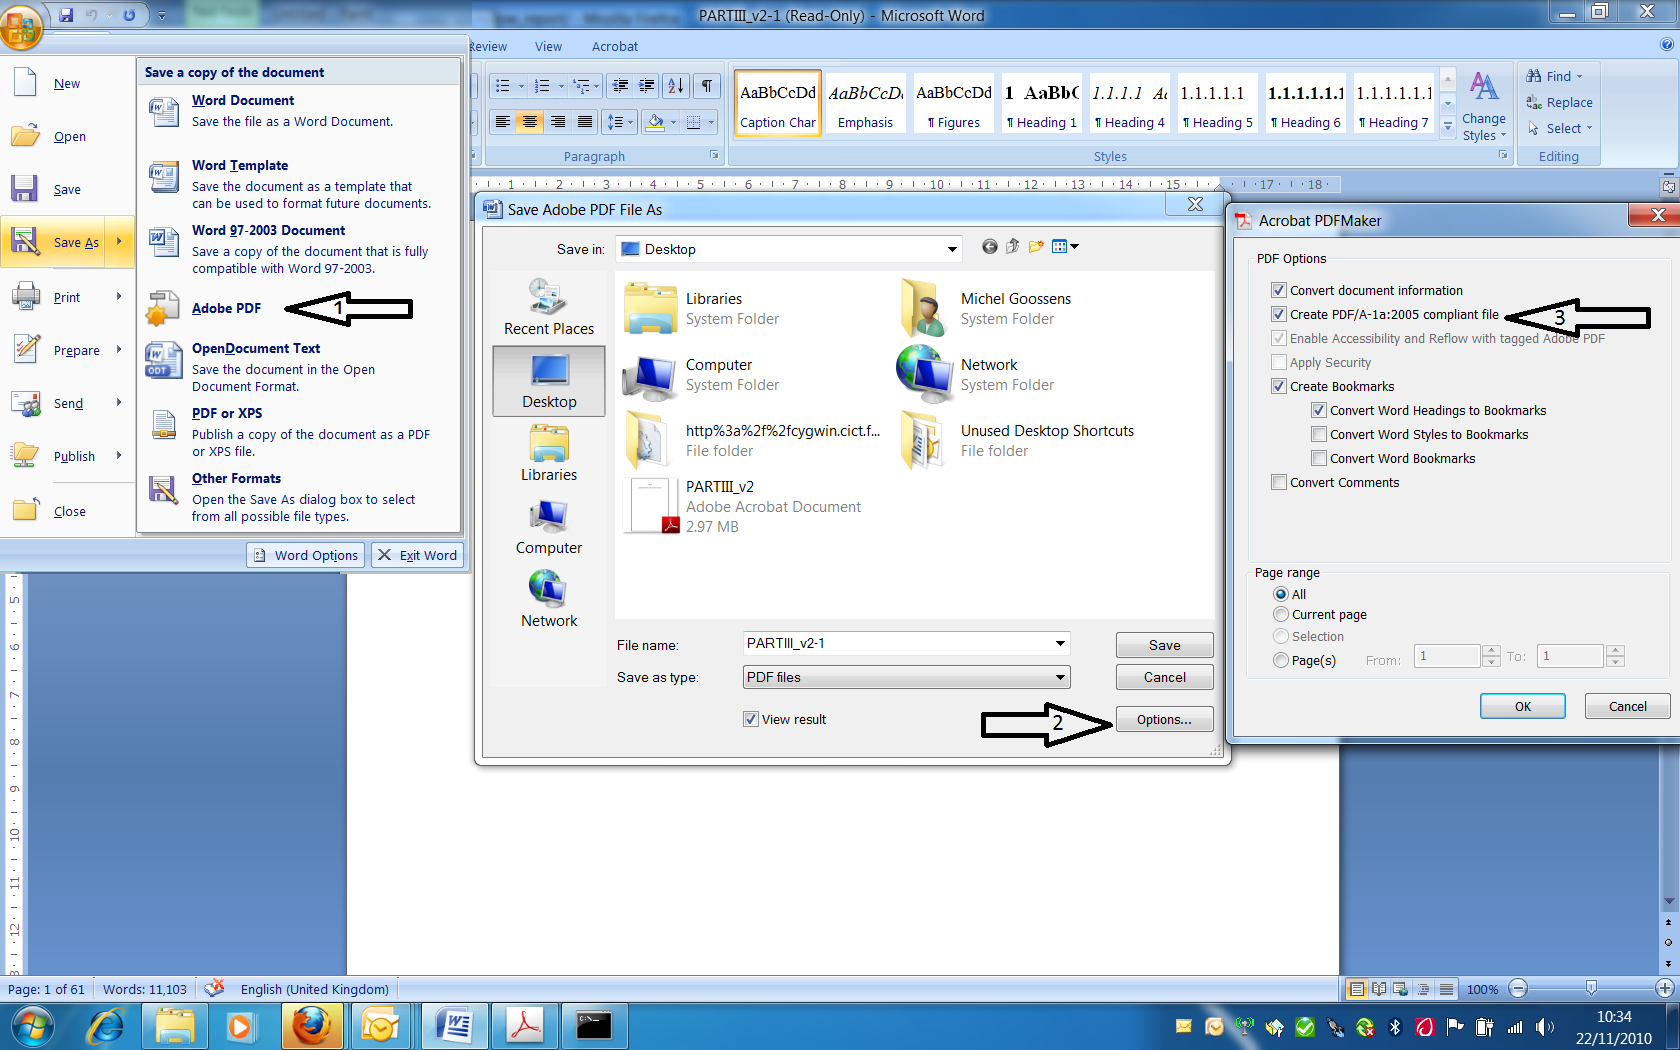Open Adobe Acrobat from the taskbar
1680x1050 pixels.
tap(525, 1025)
